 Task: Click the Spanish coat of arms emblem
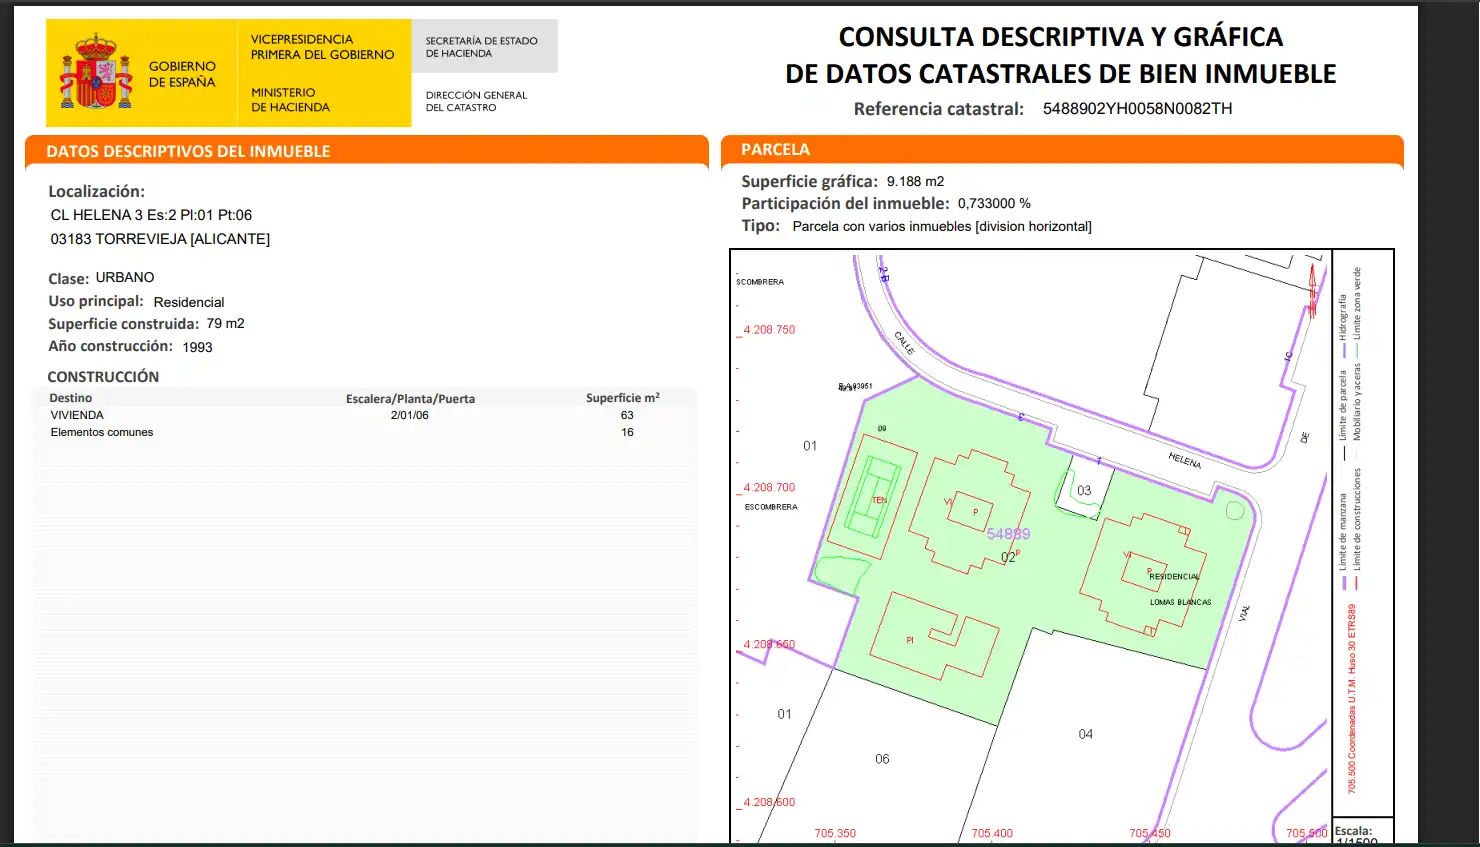[x=96, y=72]
